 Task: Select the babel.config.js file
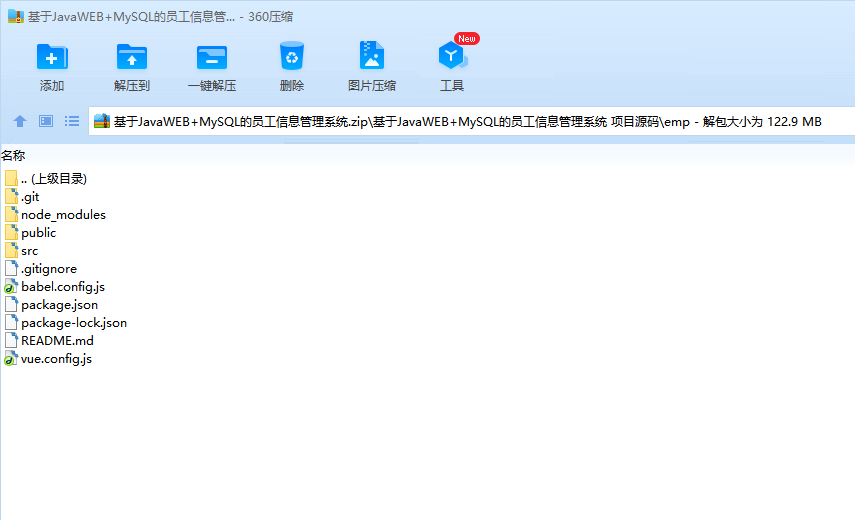point(55,287)
